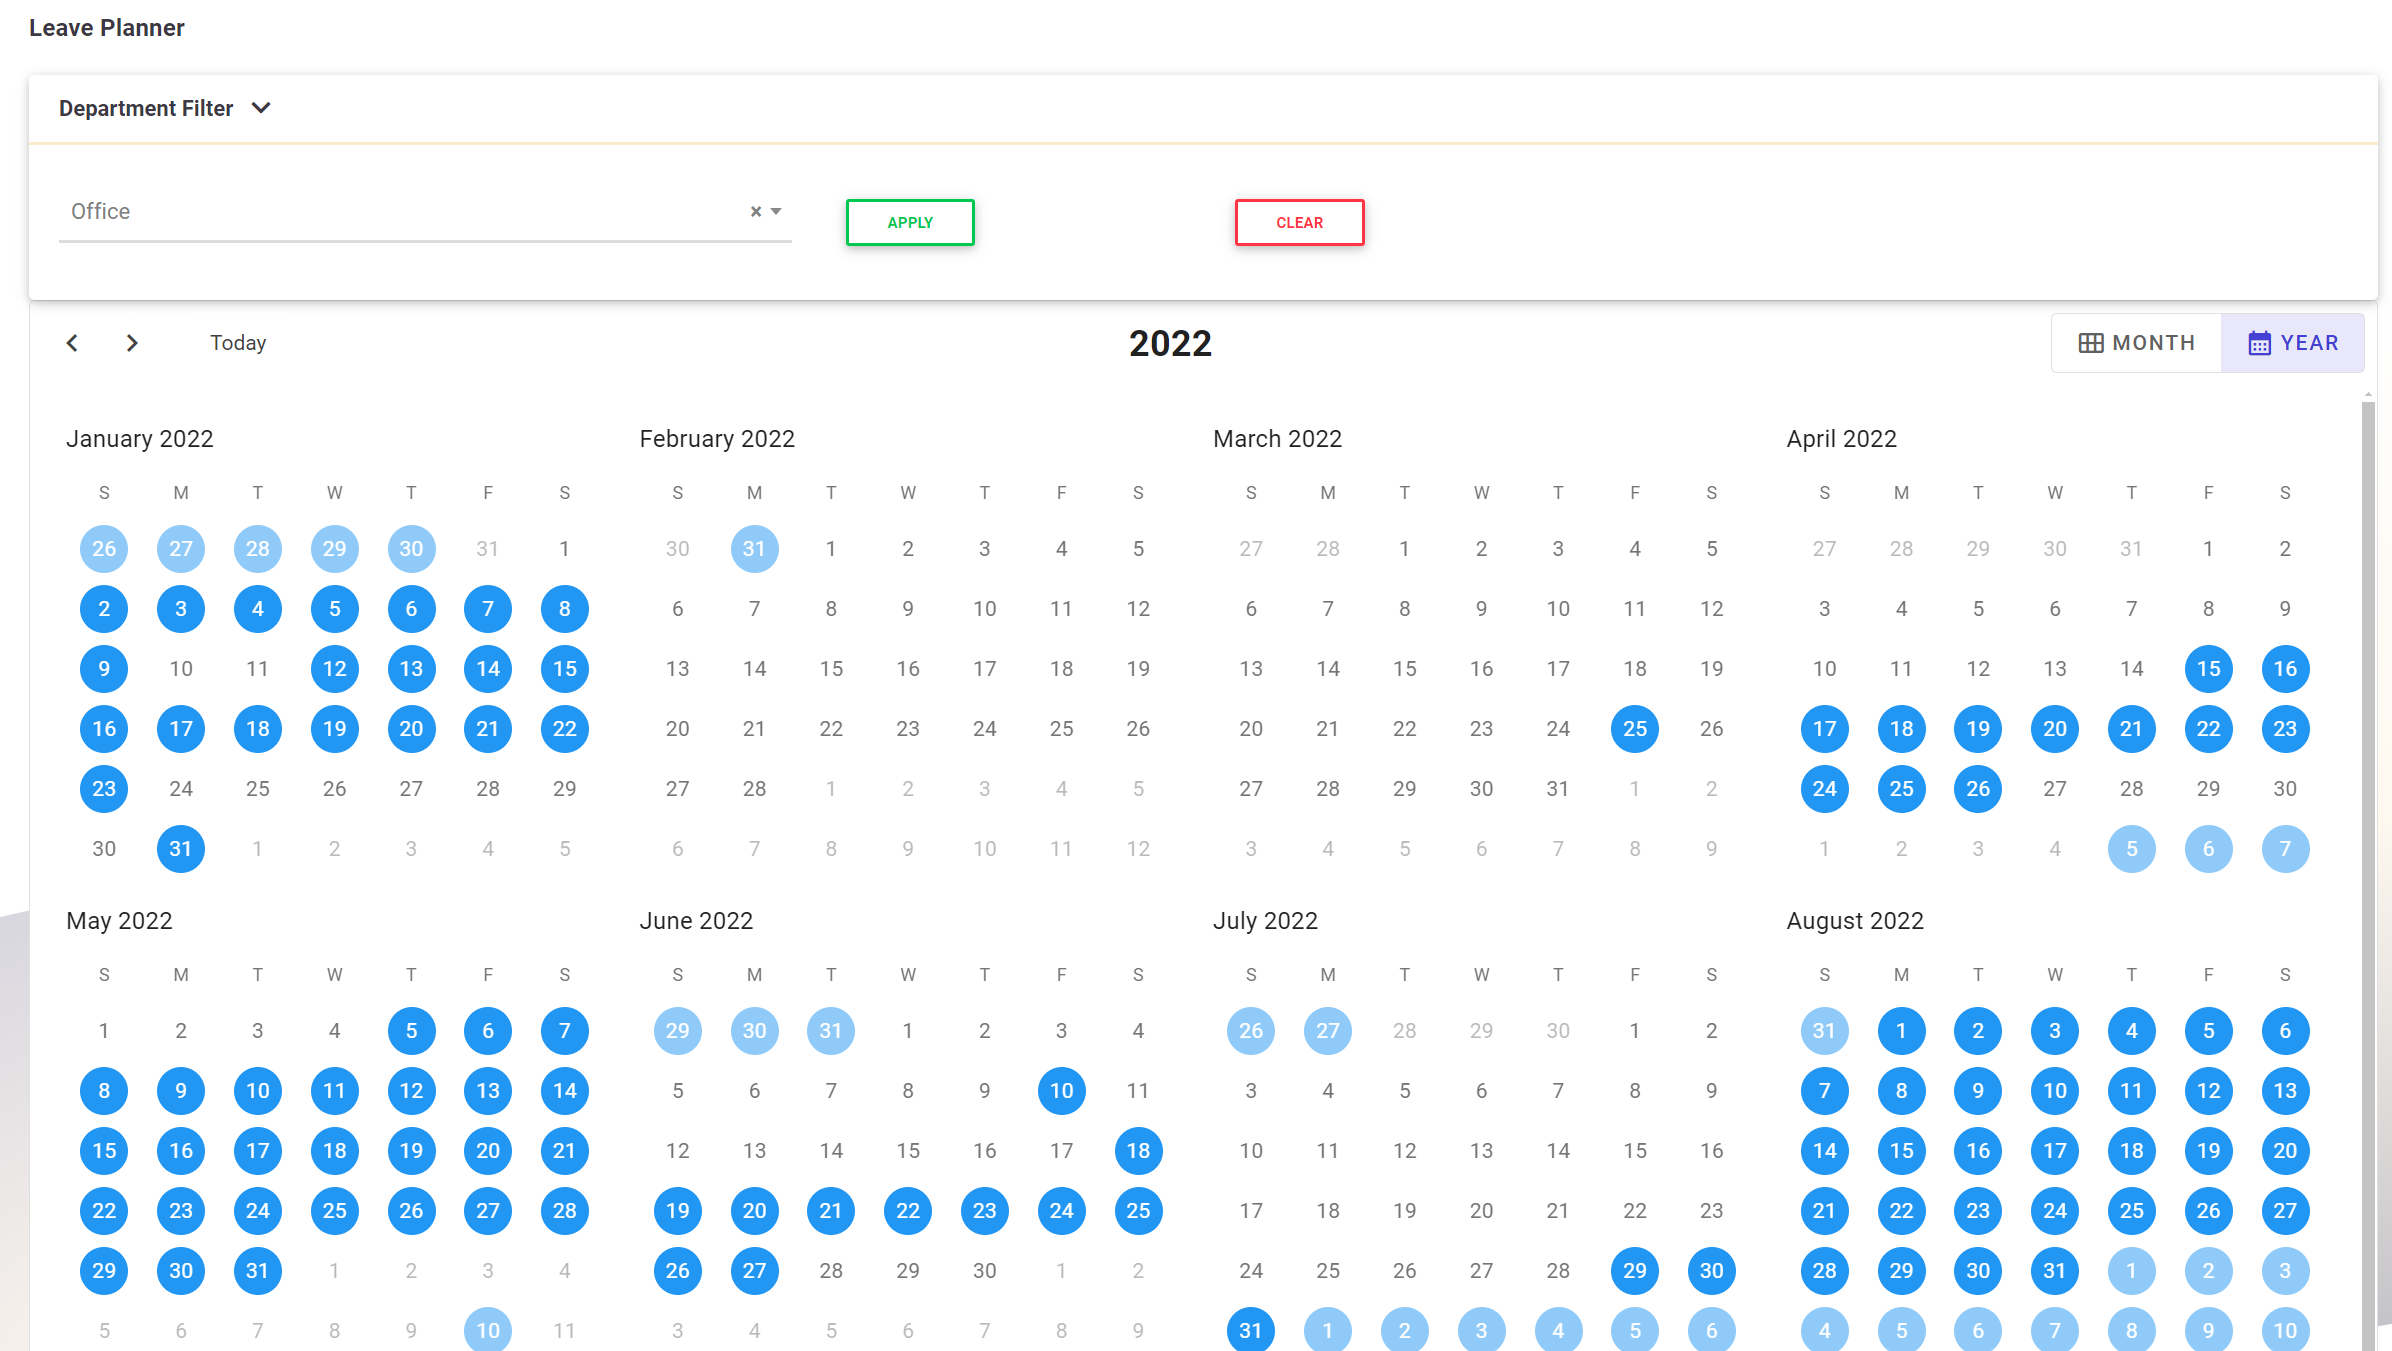Click CLEAR to reset the filter
Screen dimensions: 2392x1351
[x=1300, y=222]
